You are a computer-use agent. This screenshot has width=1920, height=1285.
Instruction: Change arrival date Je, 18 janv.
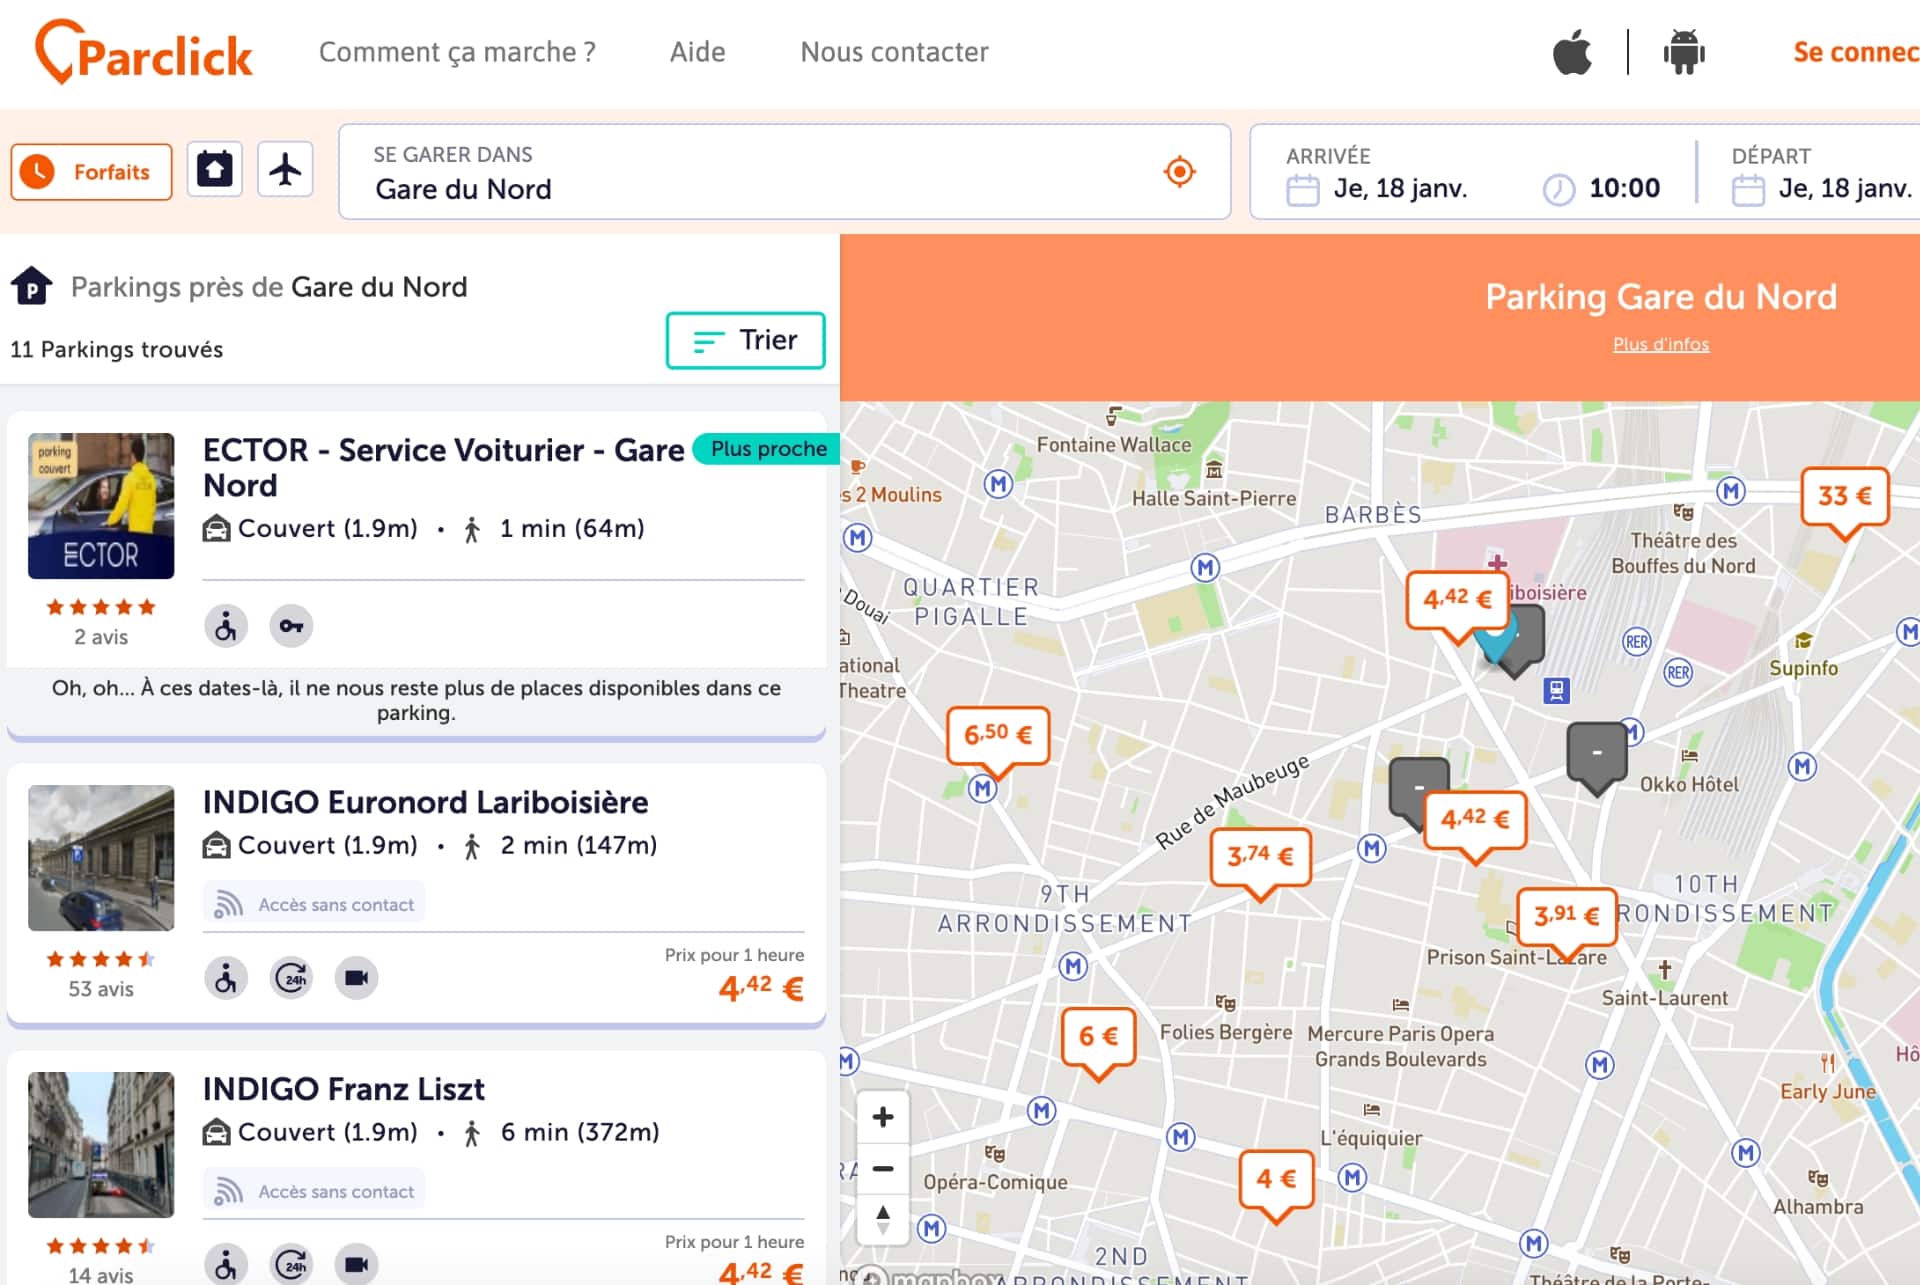click(x=1400, y=188)
